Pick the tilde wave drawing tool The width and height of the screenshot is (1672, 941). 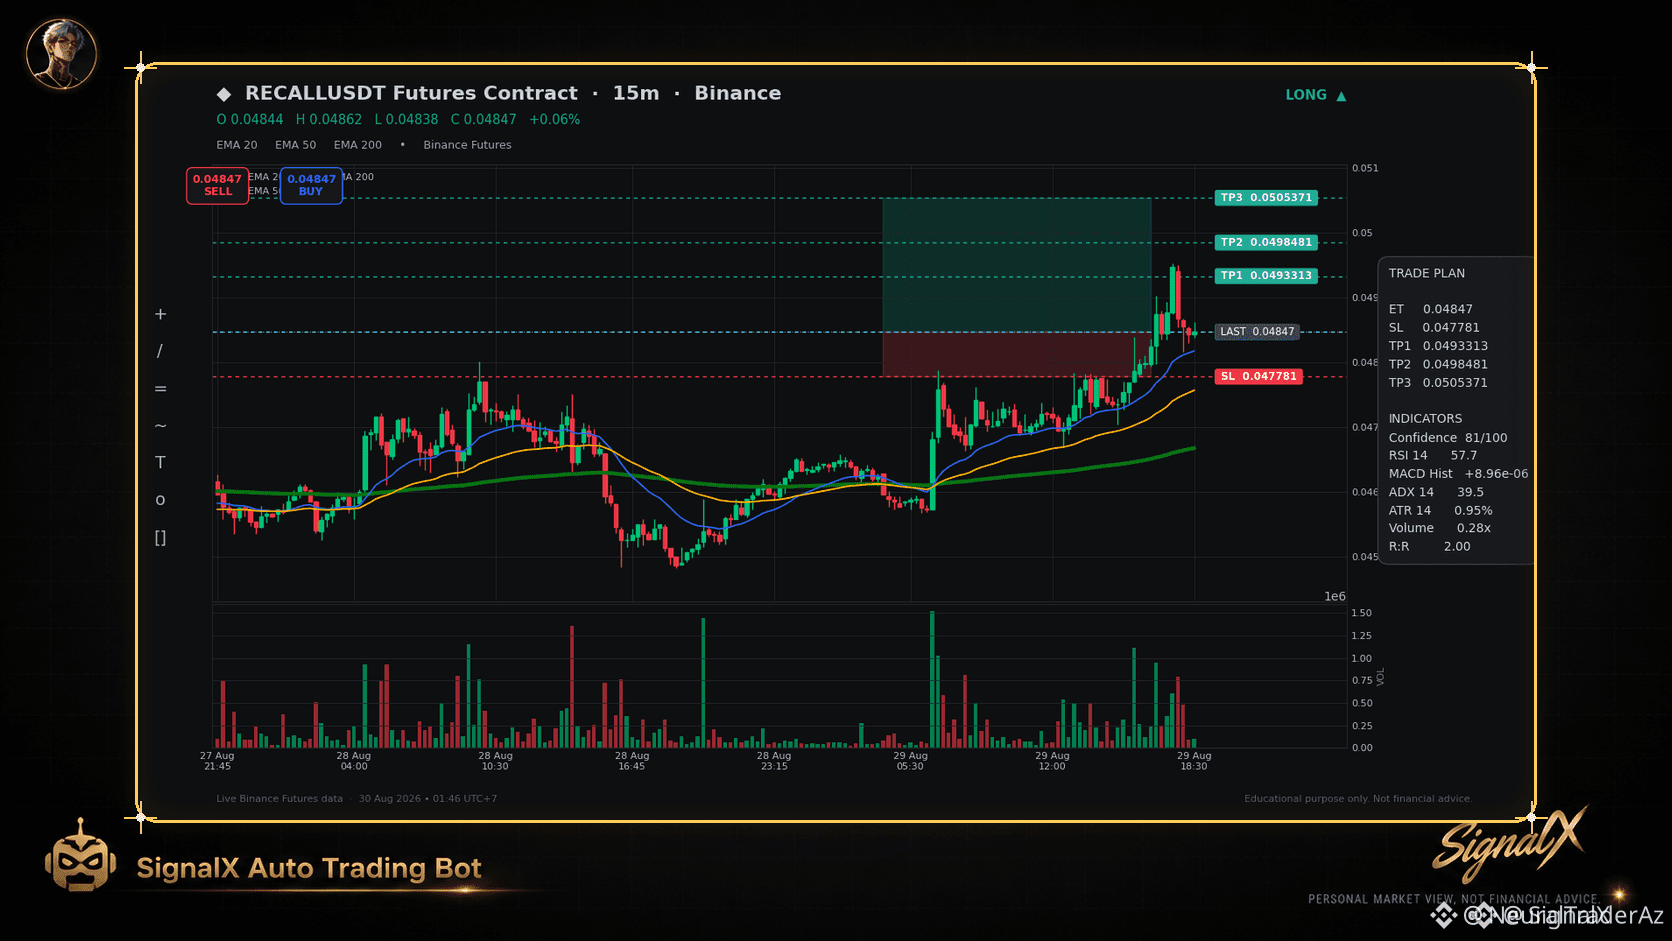[160, 426]
